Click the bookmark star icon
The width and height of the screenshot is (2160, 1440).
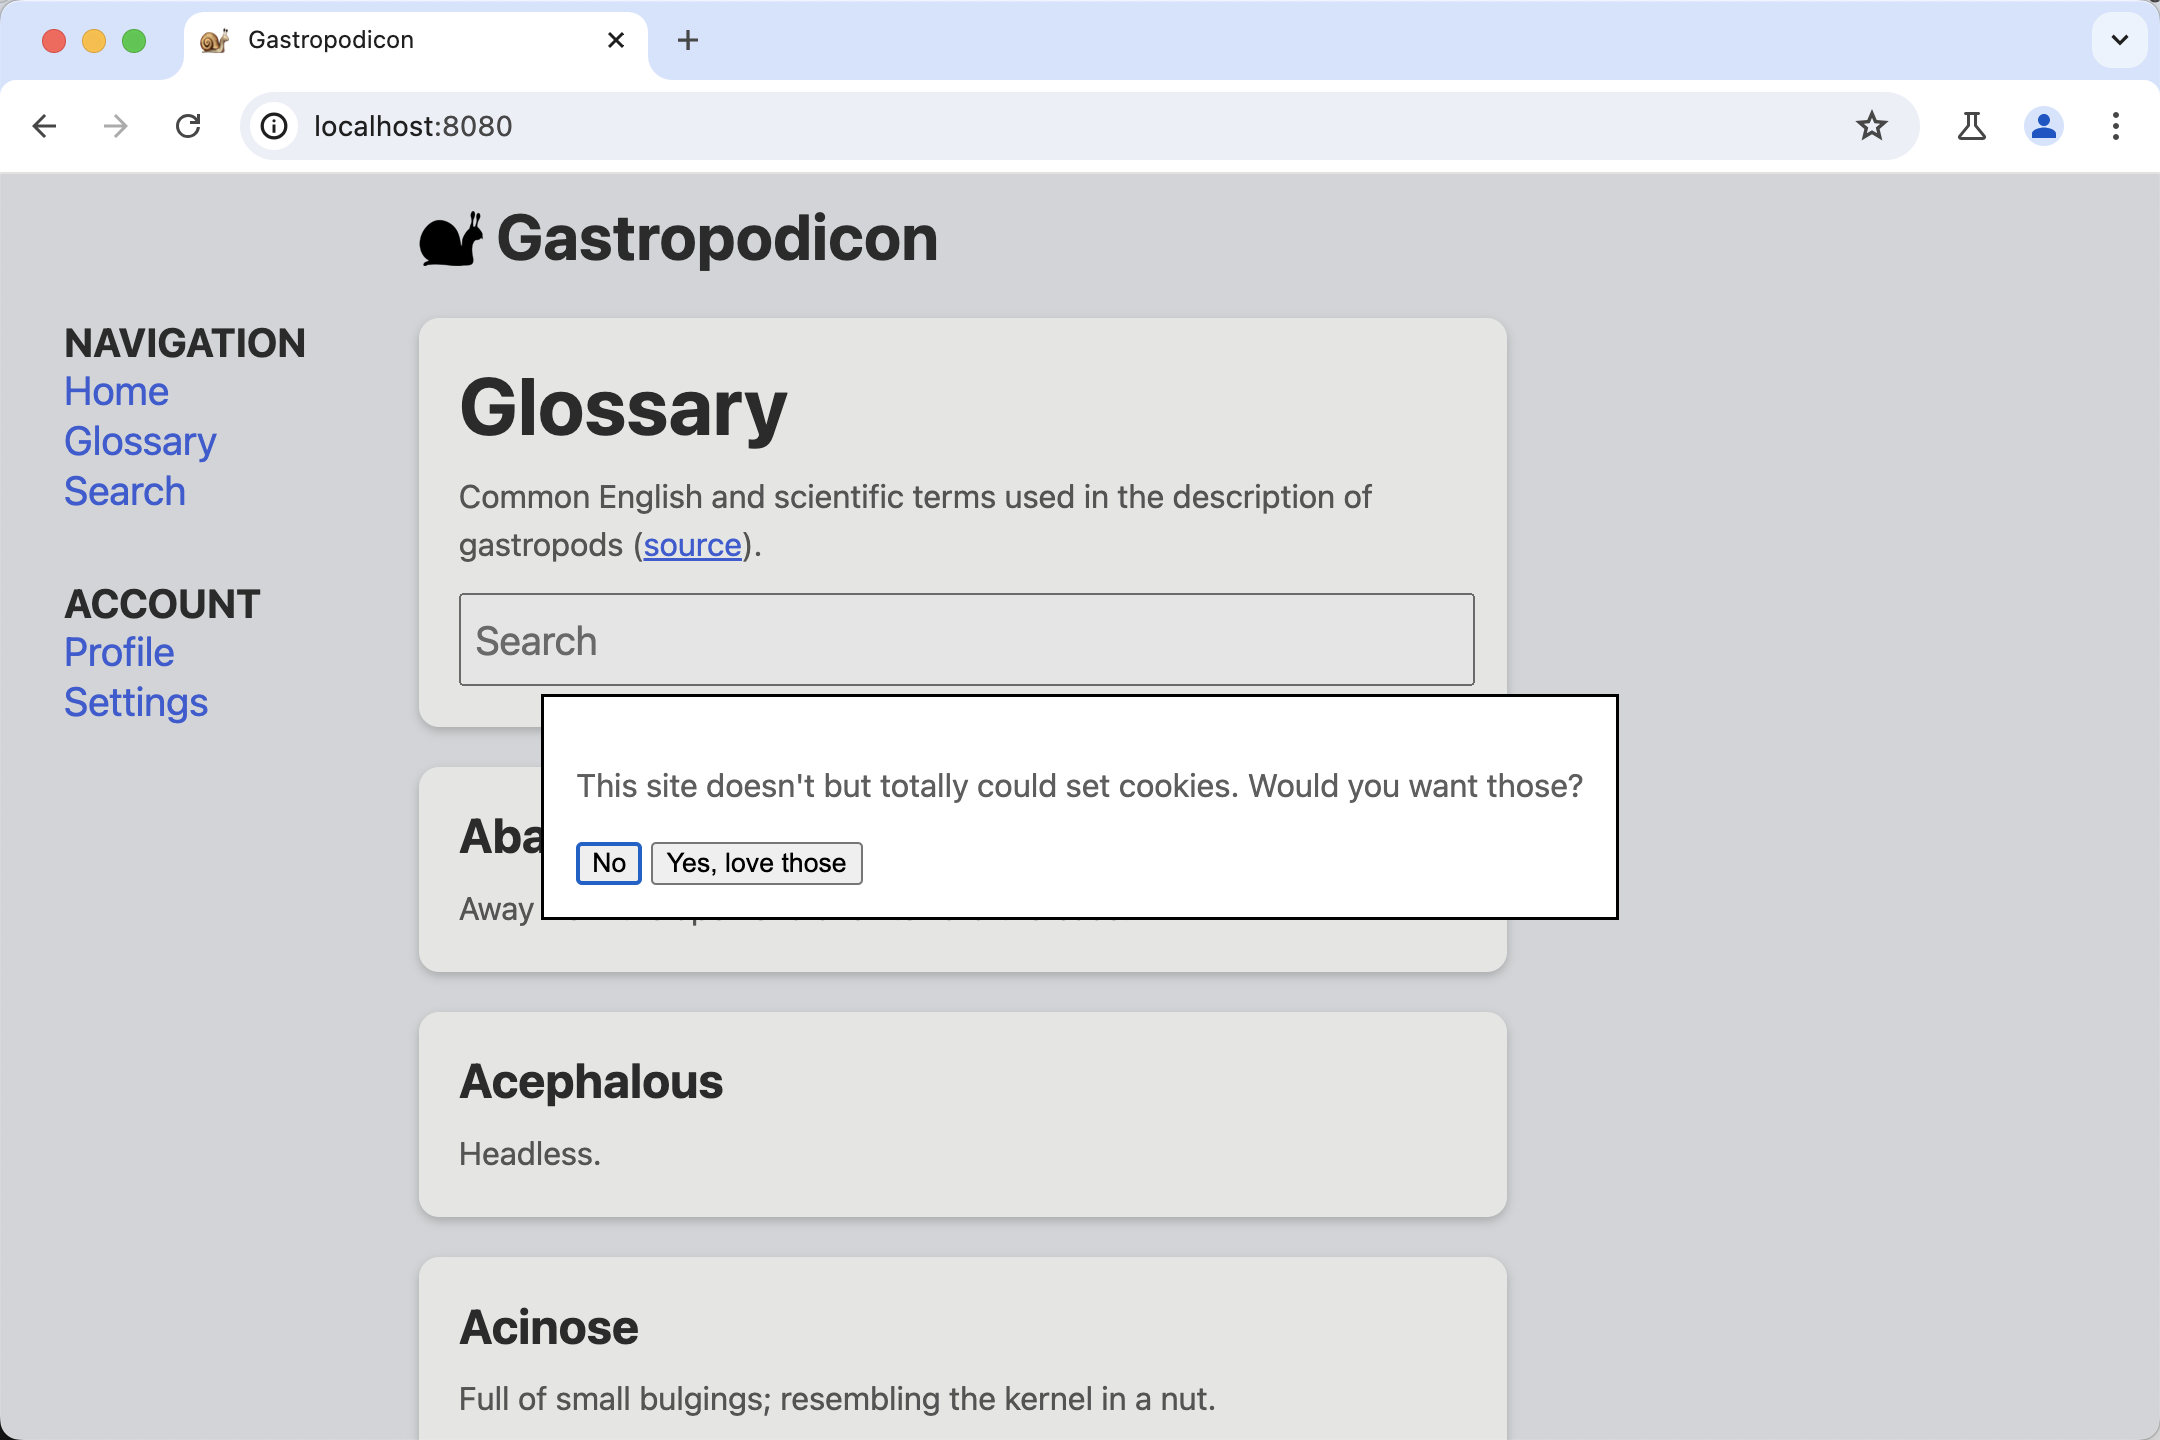tap(1872, 125)
